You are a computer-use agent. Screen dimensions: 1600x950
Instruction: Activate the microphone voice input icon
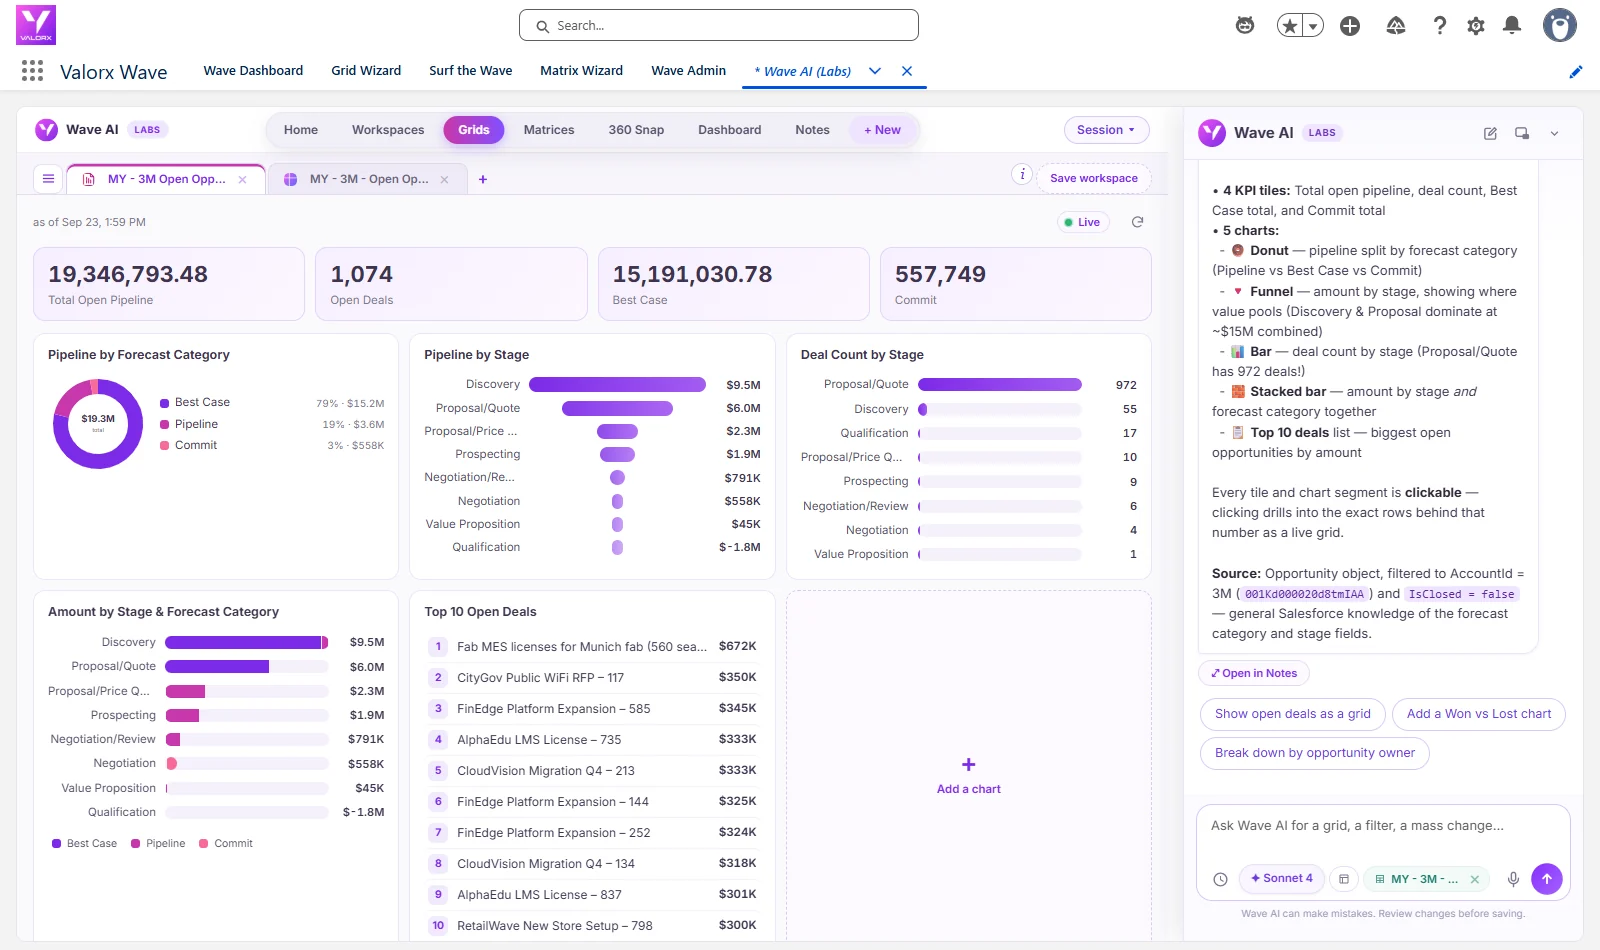(x=1513, y=879)
